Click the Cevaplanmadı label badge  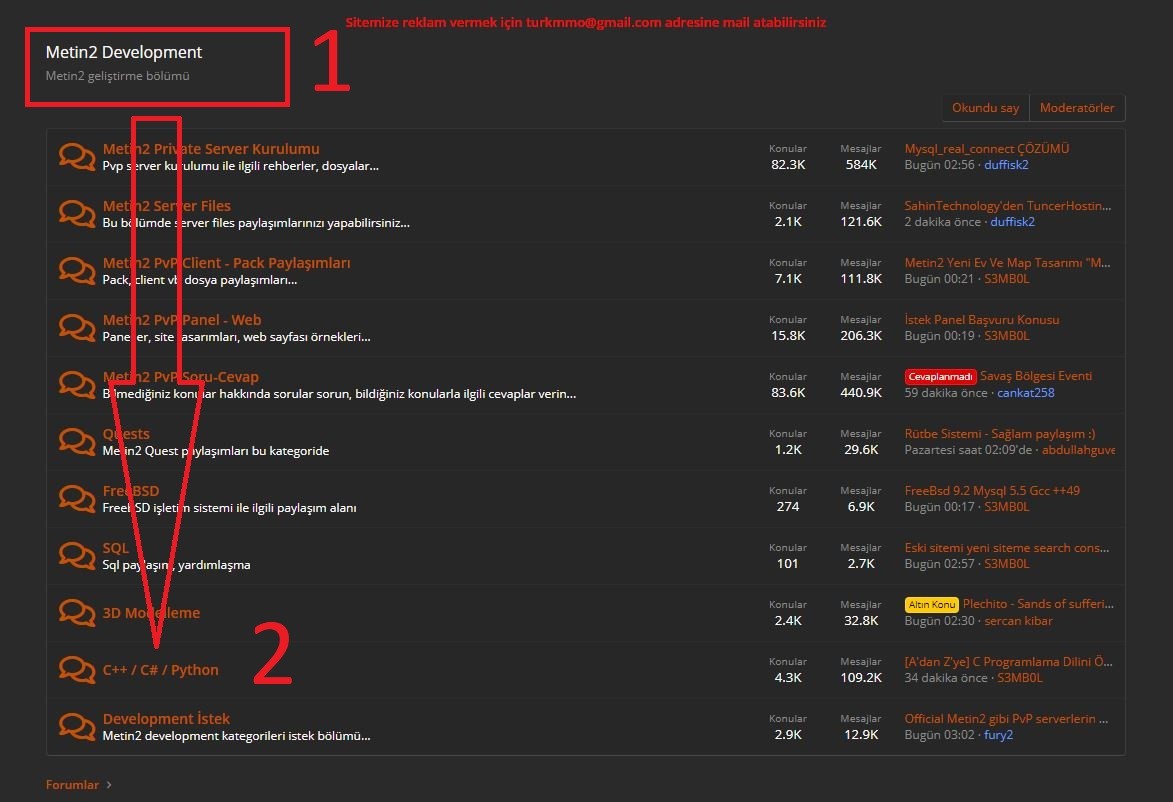point(940,377)
